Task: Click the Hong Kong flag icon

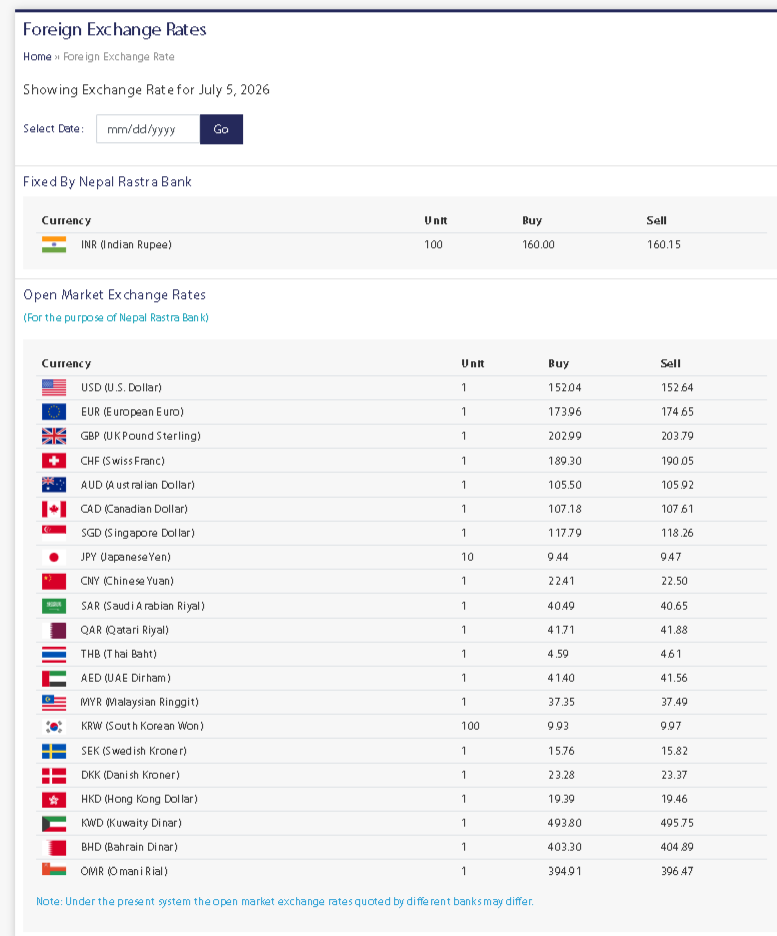Action: tap(54, 799)
